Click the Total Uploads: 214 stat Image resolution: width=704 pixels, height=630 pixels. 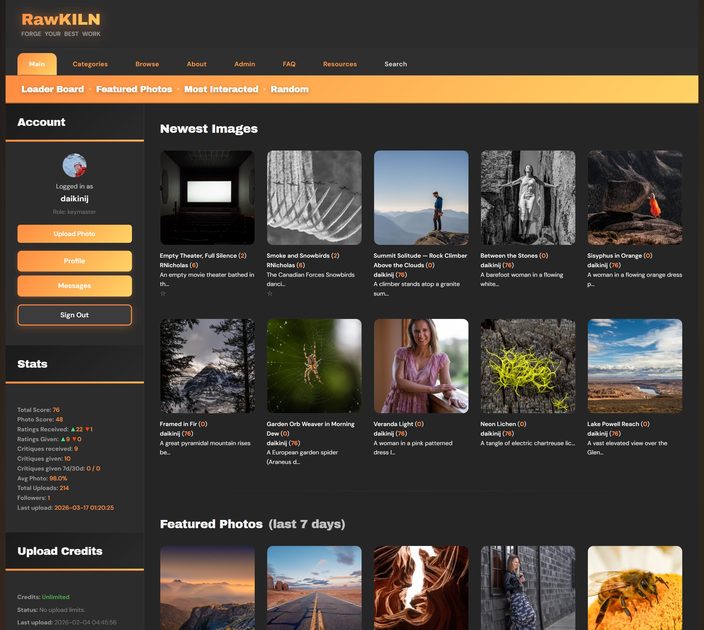coord(43,488)
